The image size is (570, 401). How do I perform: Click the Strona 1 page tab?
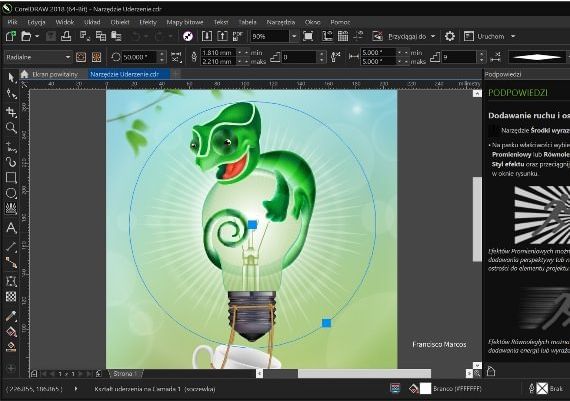(124, 373)
